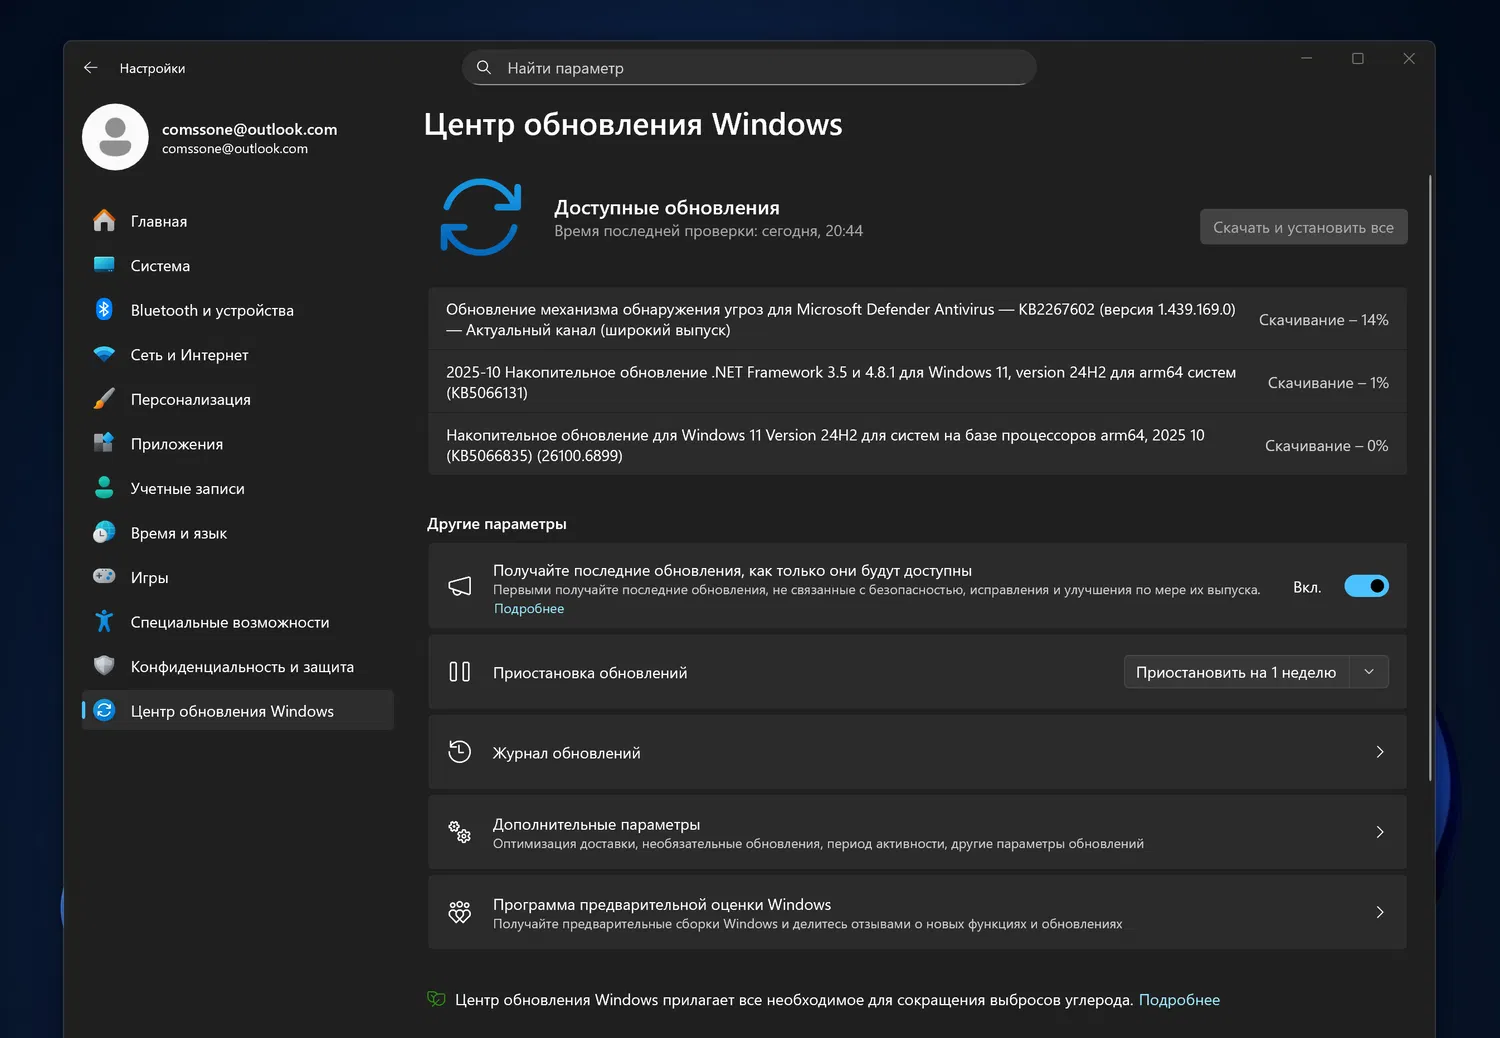The width and height of the screenshot is (1500, 1038).
Task: Click the blue sync arrows icon
Action: [x=481, y=217]
